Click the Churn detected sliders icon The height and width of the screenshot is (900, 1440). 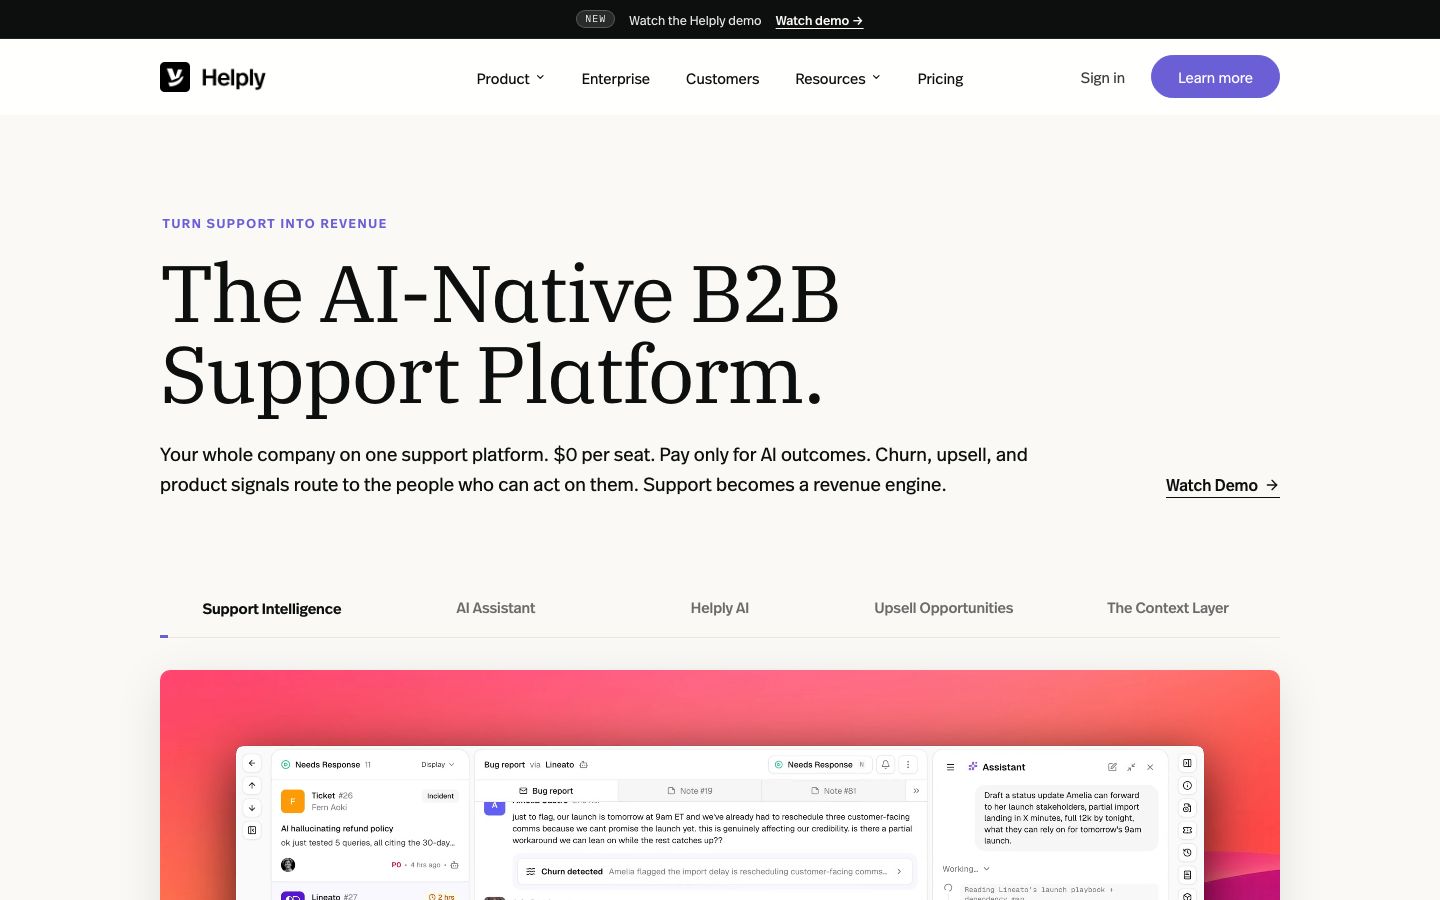tap(531, 871)
